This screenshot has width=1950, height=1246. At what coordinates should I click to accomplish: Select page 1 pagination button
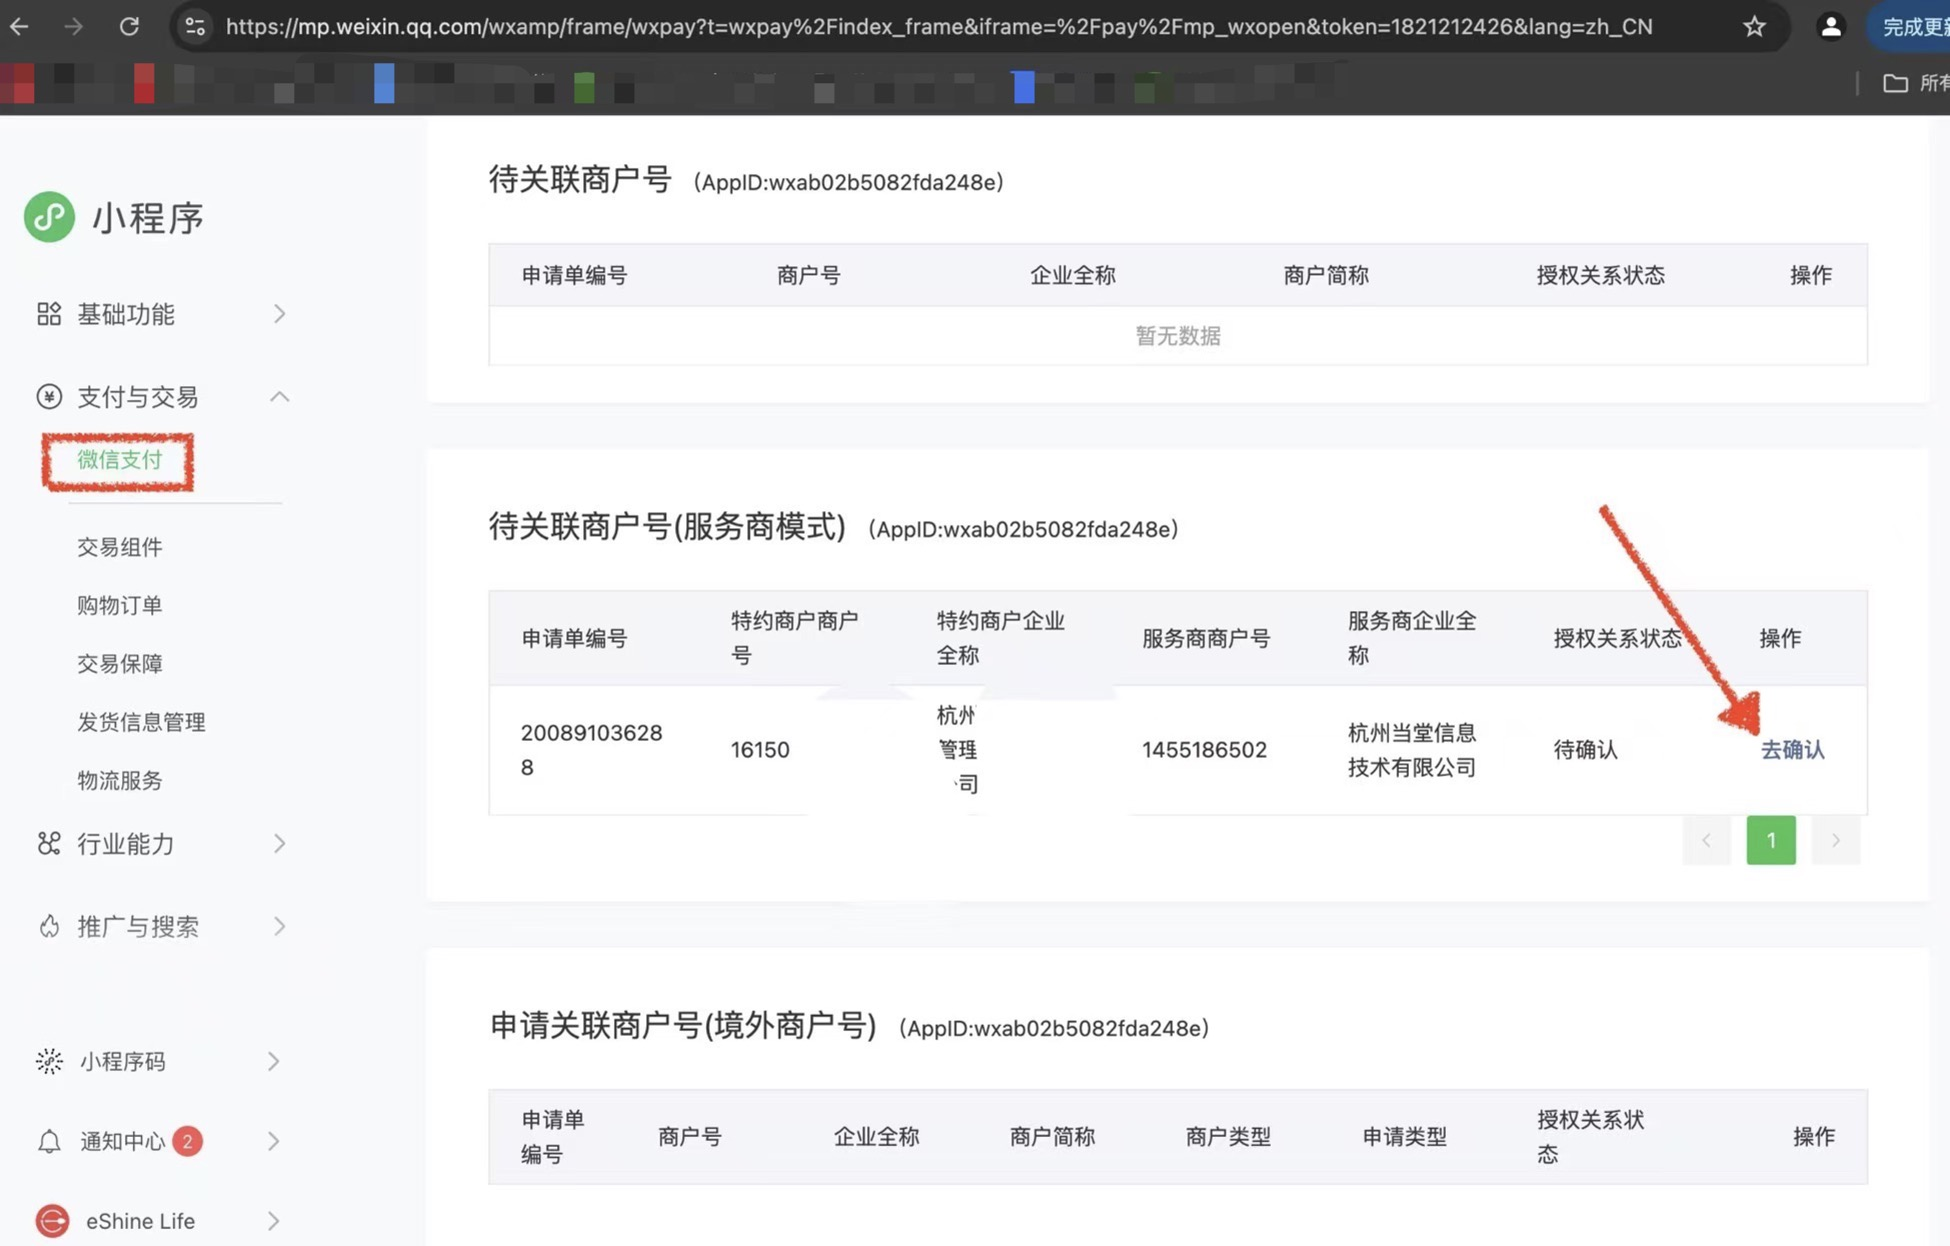coord(1770,840)
